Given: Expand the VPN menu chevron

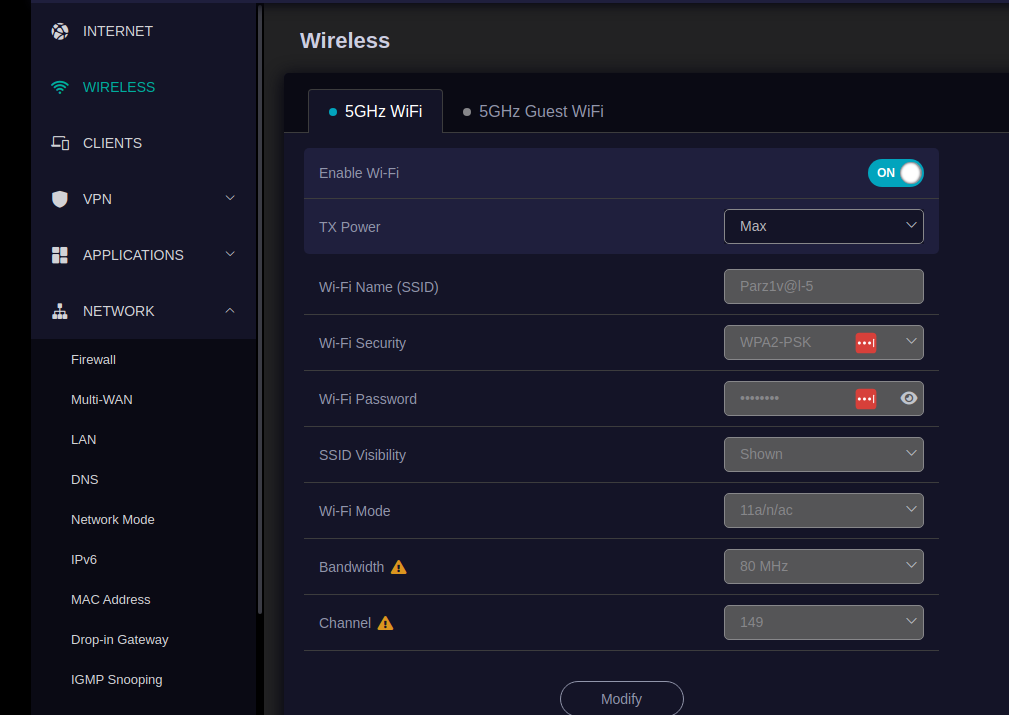Looking at the screenshot, I should tap(230, 198).
